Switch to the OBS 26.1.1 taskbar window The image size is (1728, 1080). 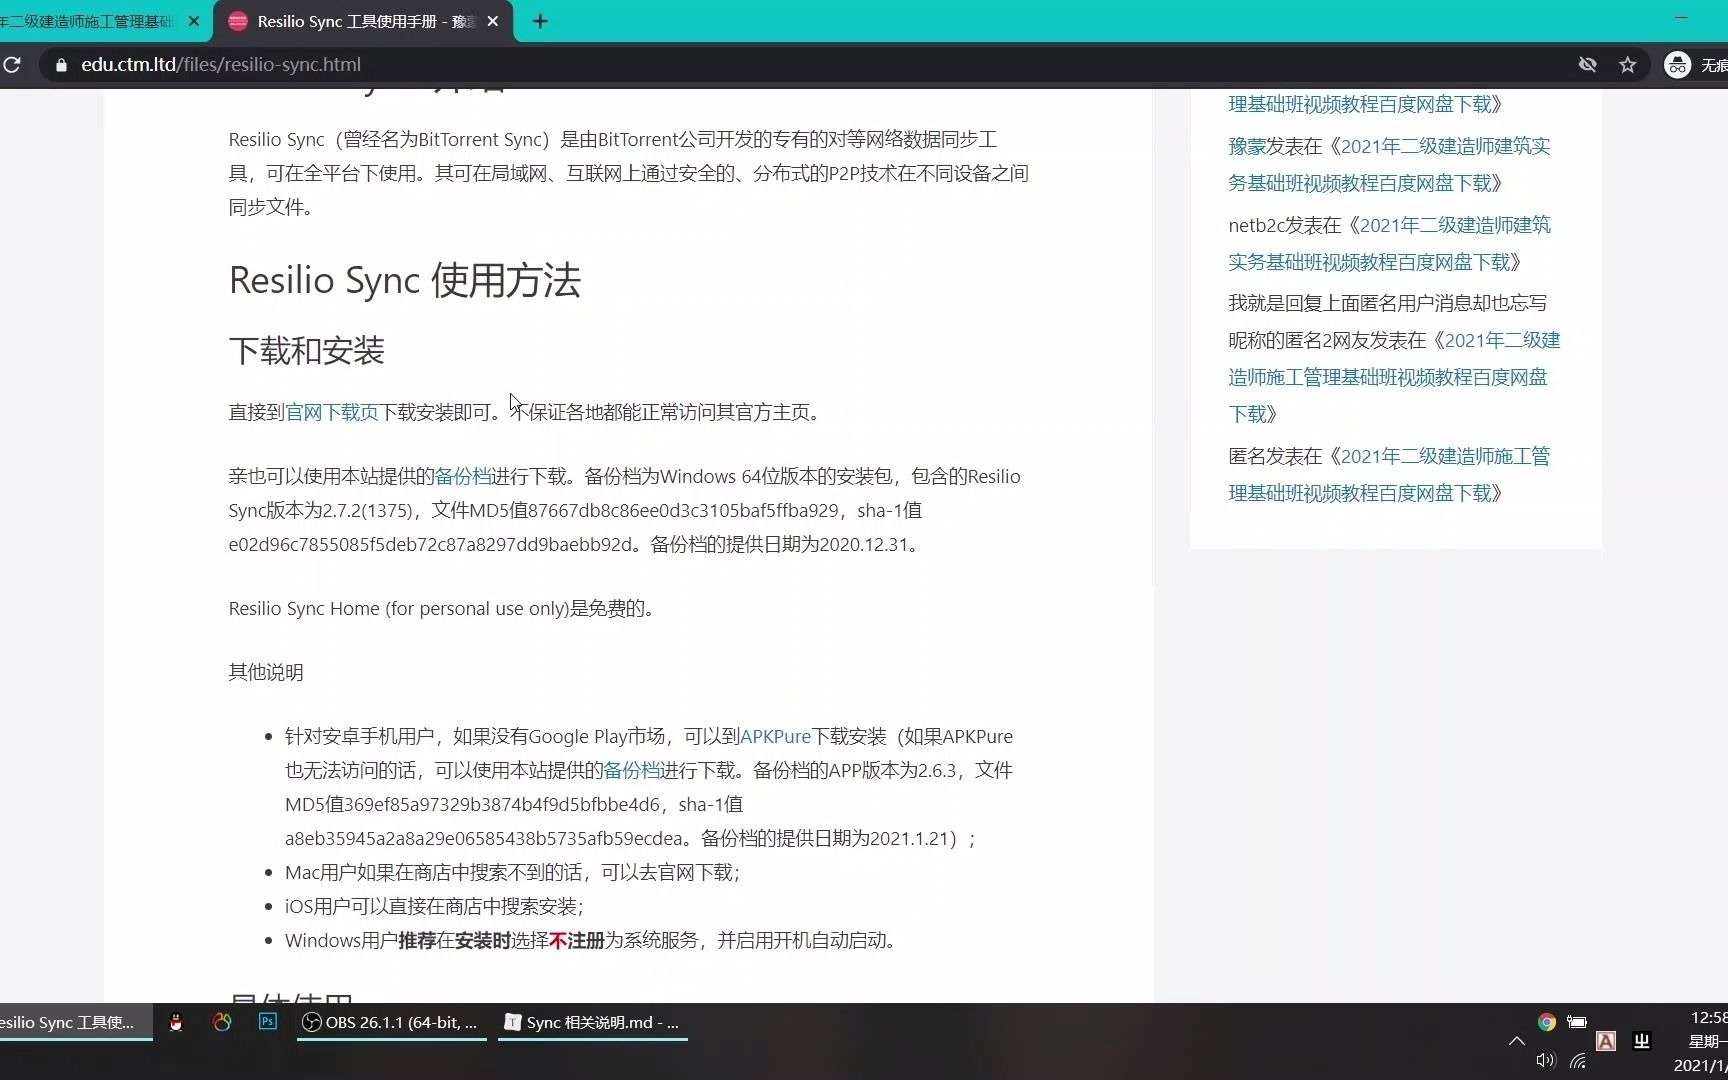pos(392,1022)
